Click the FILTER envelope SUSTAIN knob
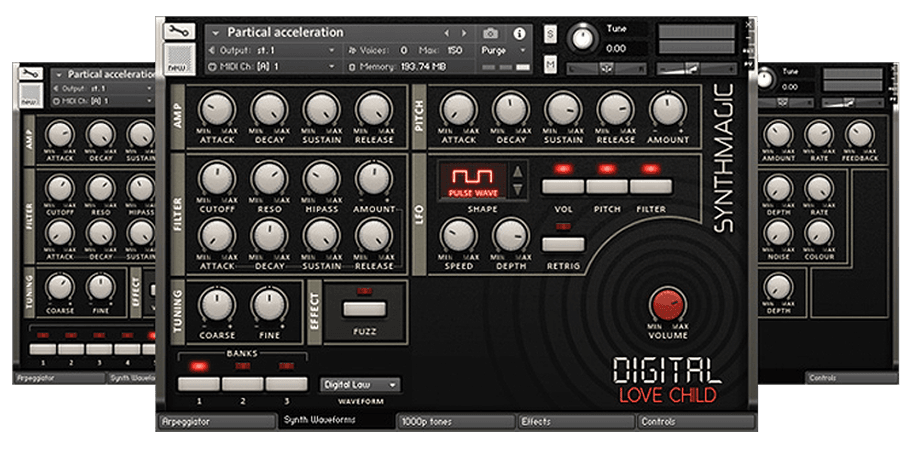 pyautogui.click(x=322, y=235)
